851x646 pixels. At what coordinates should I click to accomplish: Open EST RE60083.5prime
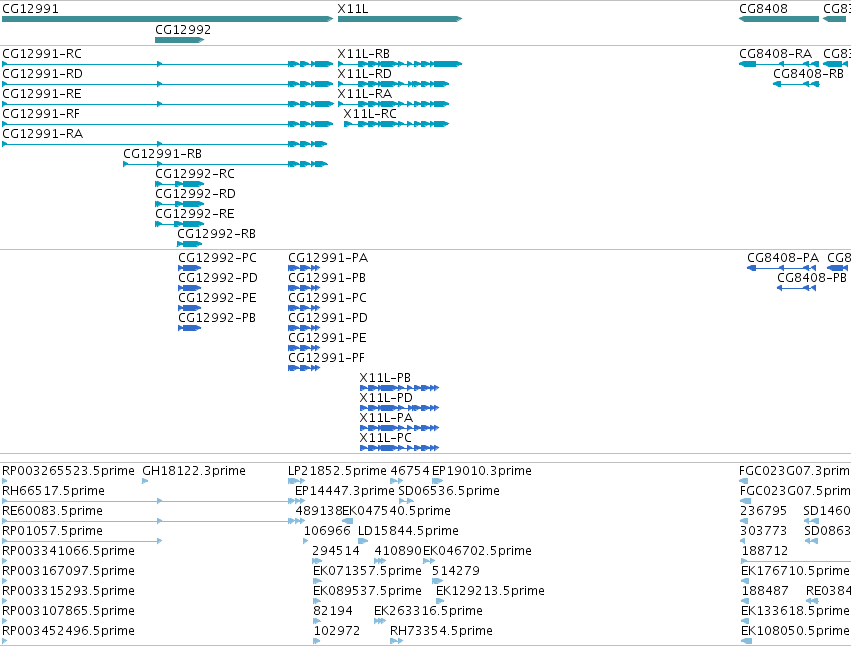(52, 511)
